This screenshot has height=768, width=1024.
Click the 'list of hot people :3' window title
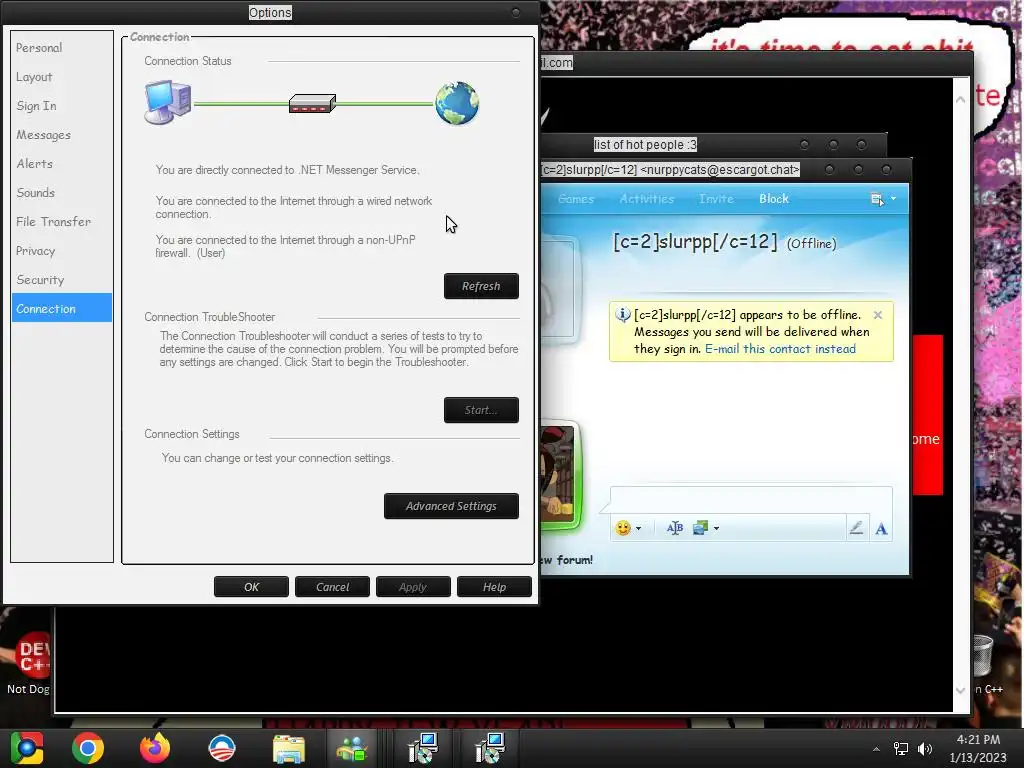click(645, 144)
